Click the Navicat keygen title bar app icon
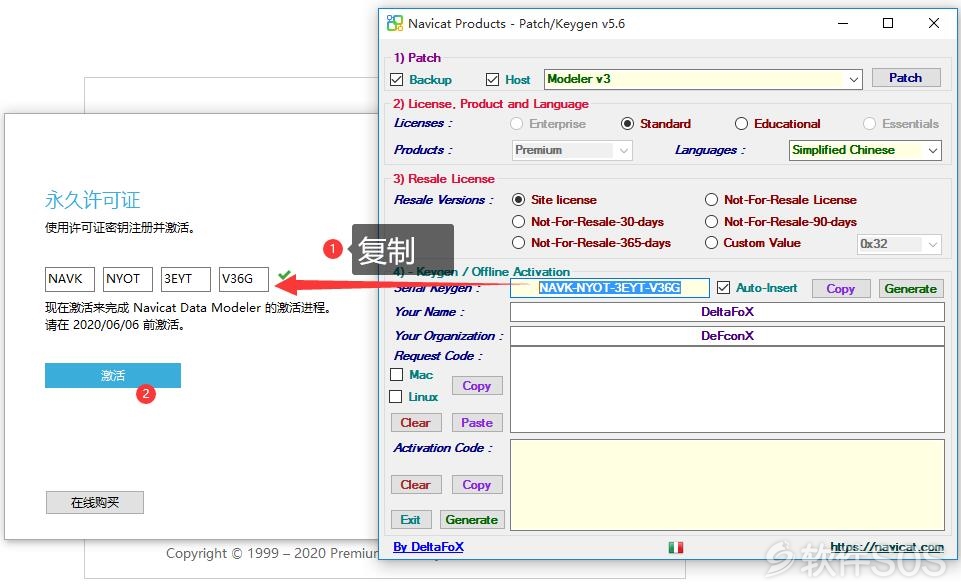The width and height of the screenshot is (961, 588). 395,23
